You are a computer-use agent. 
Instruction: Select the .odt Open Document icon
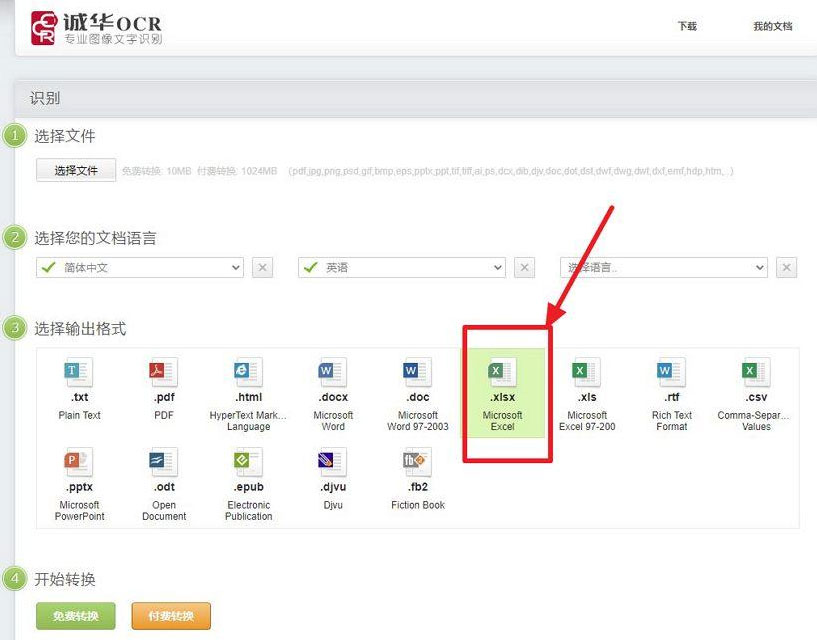tap(164, 463)
